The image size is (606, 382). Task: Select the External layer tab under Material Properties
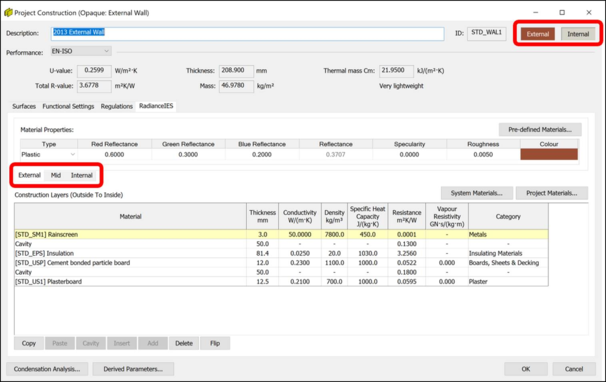[x=29, y=175]
